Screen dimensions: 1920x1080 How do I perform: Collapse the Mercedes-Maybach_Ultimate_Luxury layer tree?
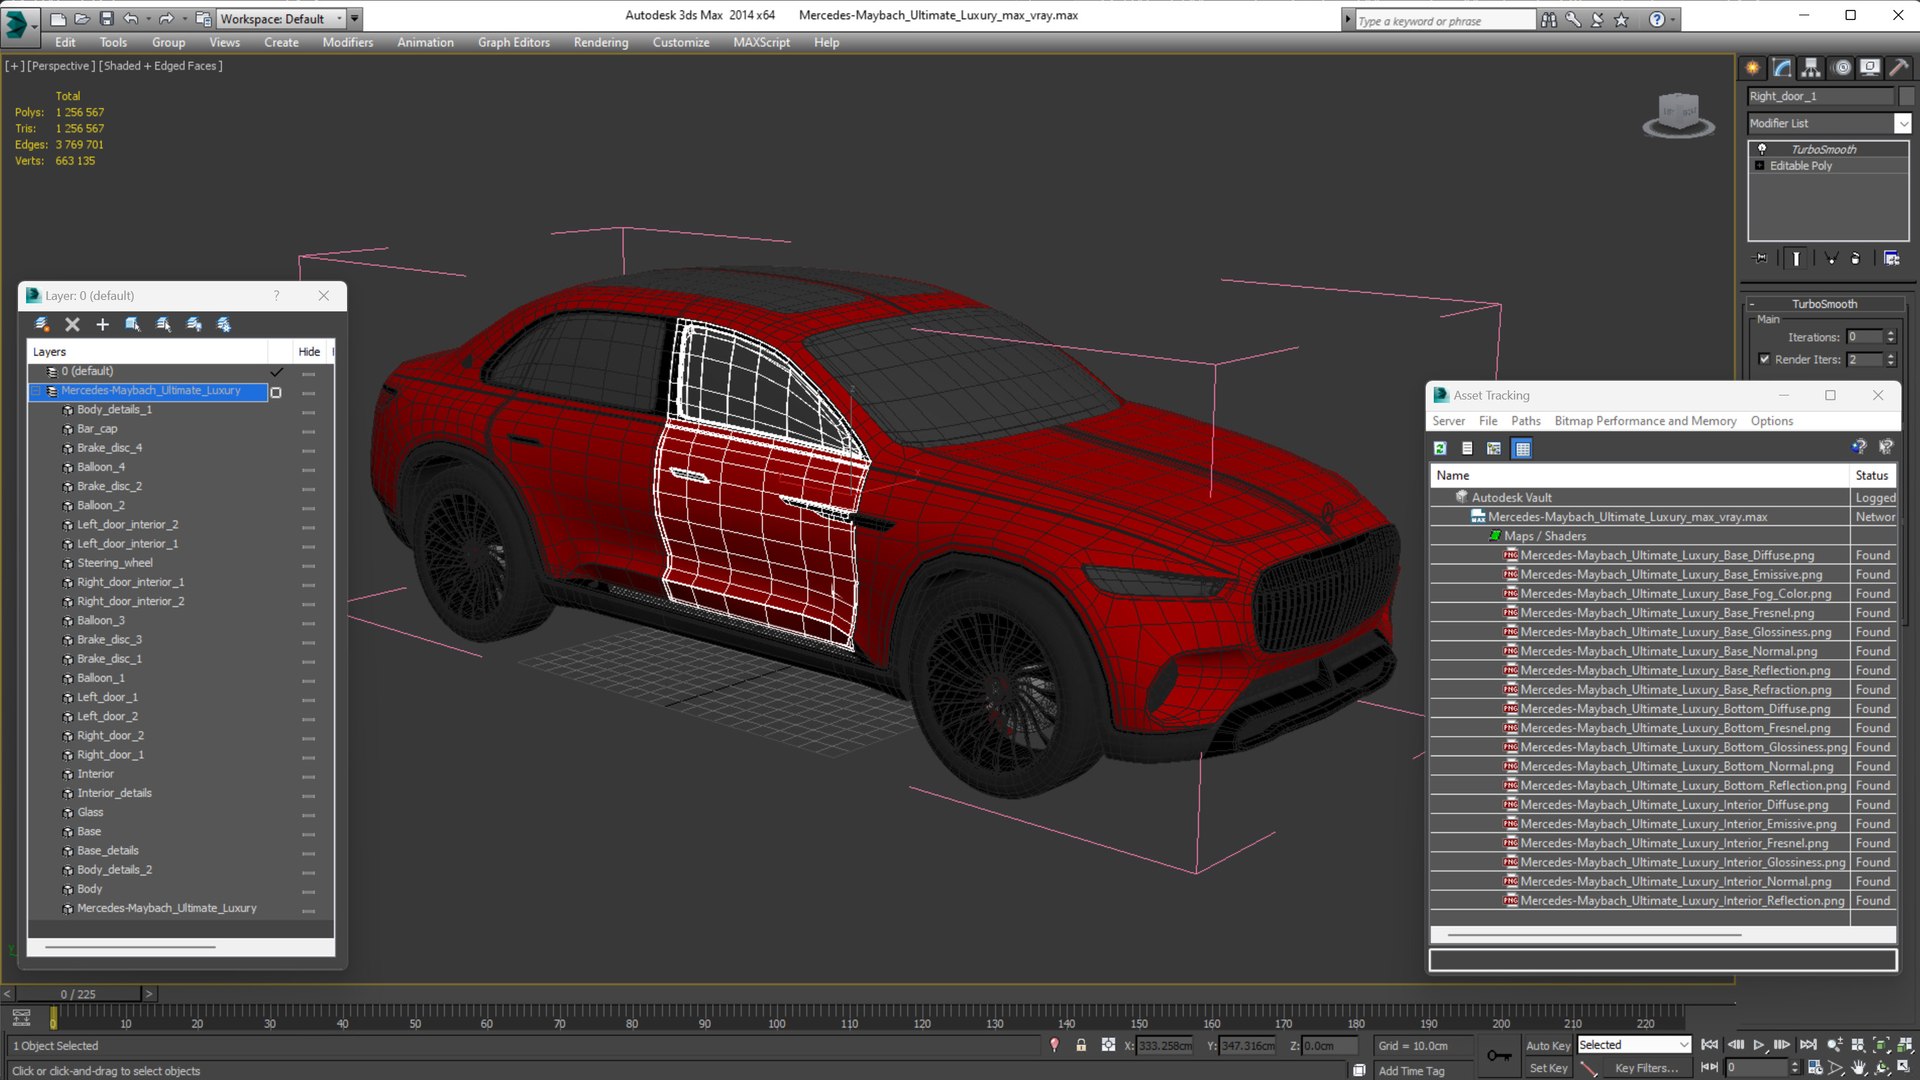pyautogui.click(x=37, y=391)
